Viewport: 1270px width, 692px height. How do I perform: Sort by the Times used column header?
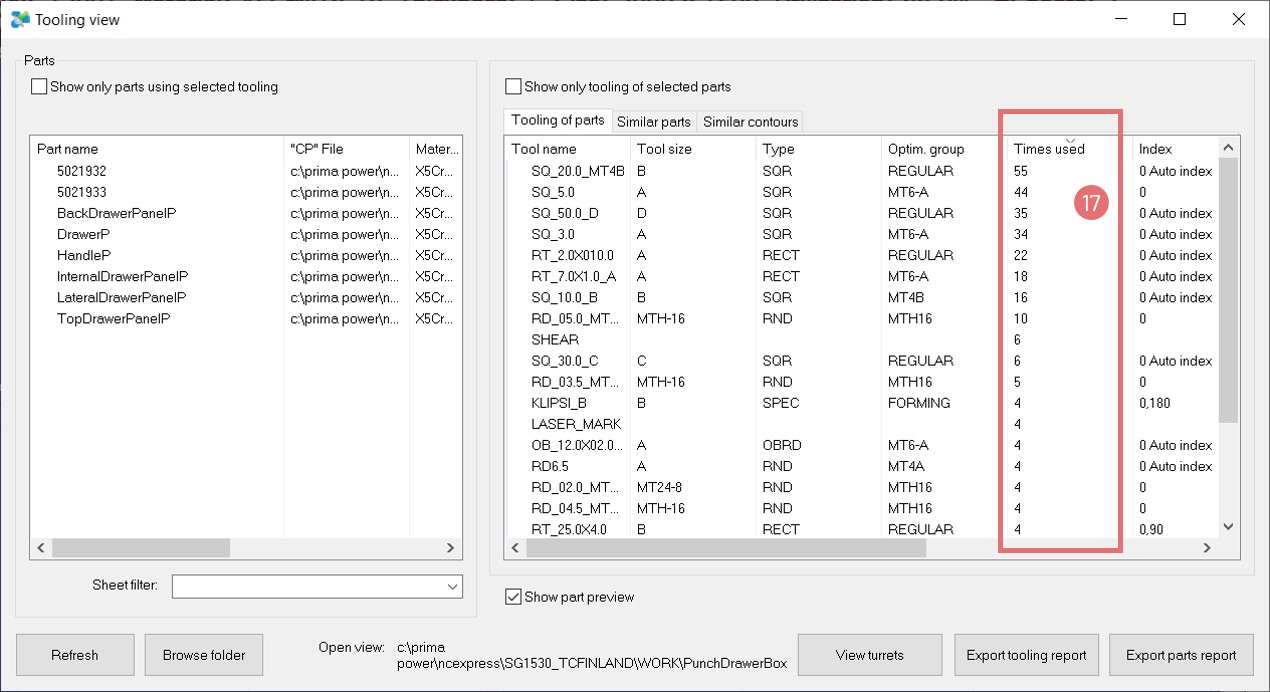click(1048, 149)
